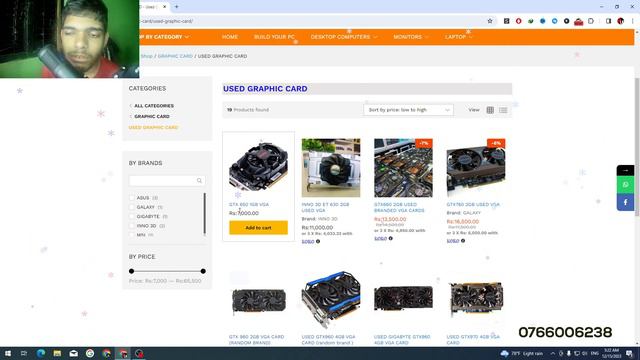Expand Shop By Category menu
Viewport: 640px width, 360px height.
[x=164, y=37]
